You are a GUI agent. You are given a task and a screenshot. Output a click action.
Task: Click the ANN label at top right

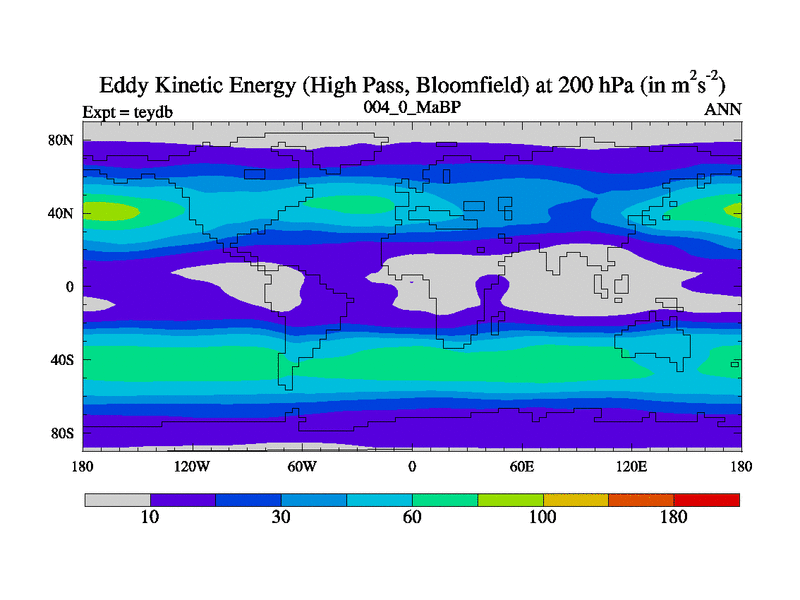(x=723, y=110)
